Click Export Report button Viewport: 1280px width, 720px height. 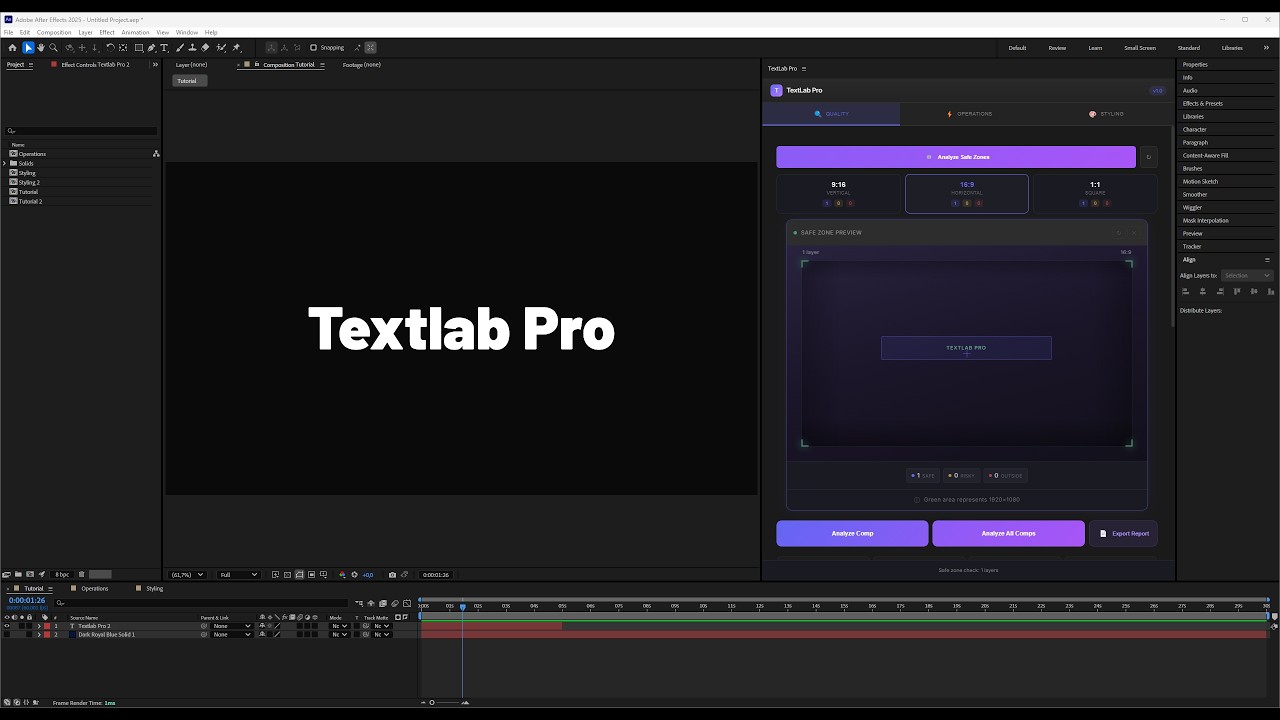point(1124,533)
